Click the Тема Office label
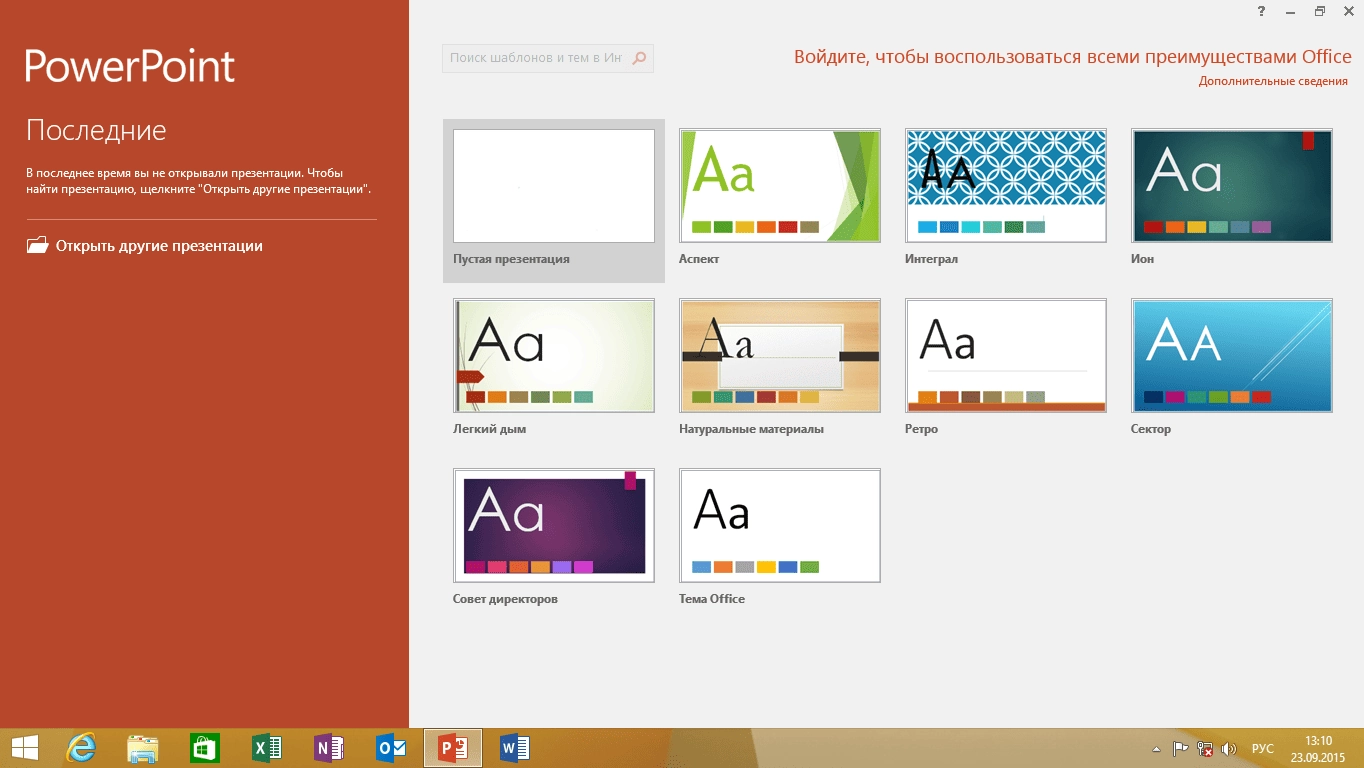The width and height of the screenshot is (1364, 768). click(712, 599)
